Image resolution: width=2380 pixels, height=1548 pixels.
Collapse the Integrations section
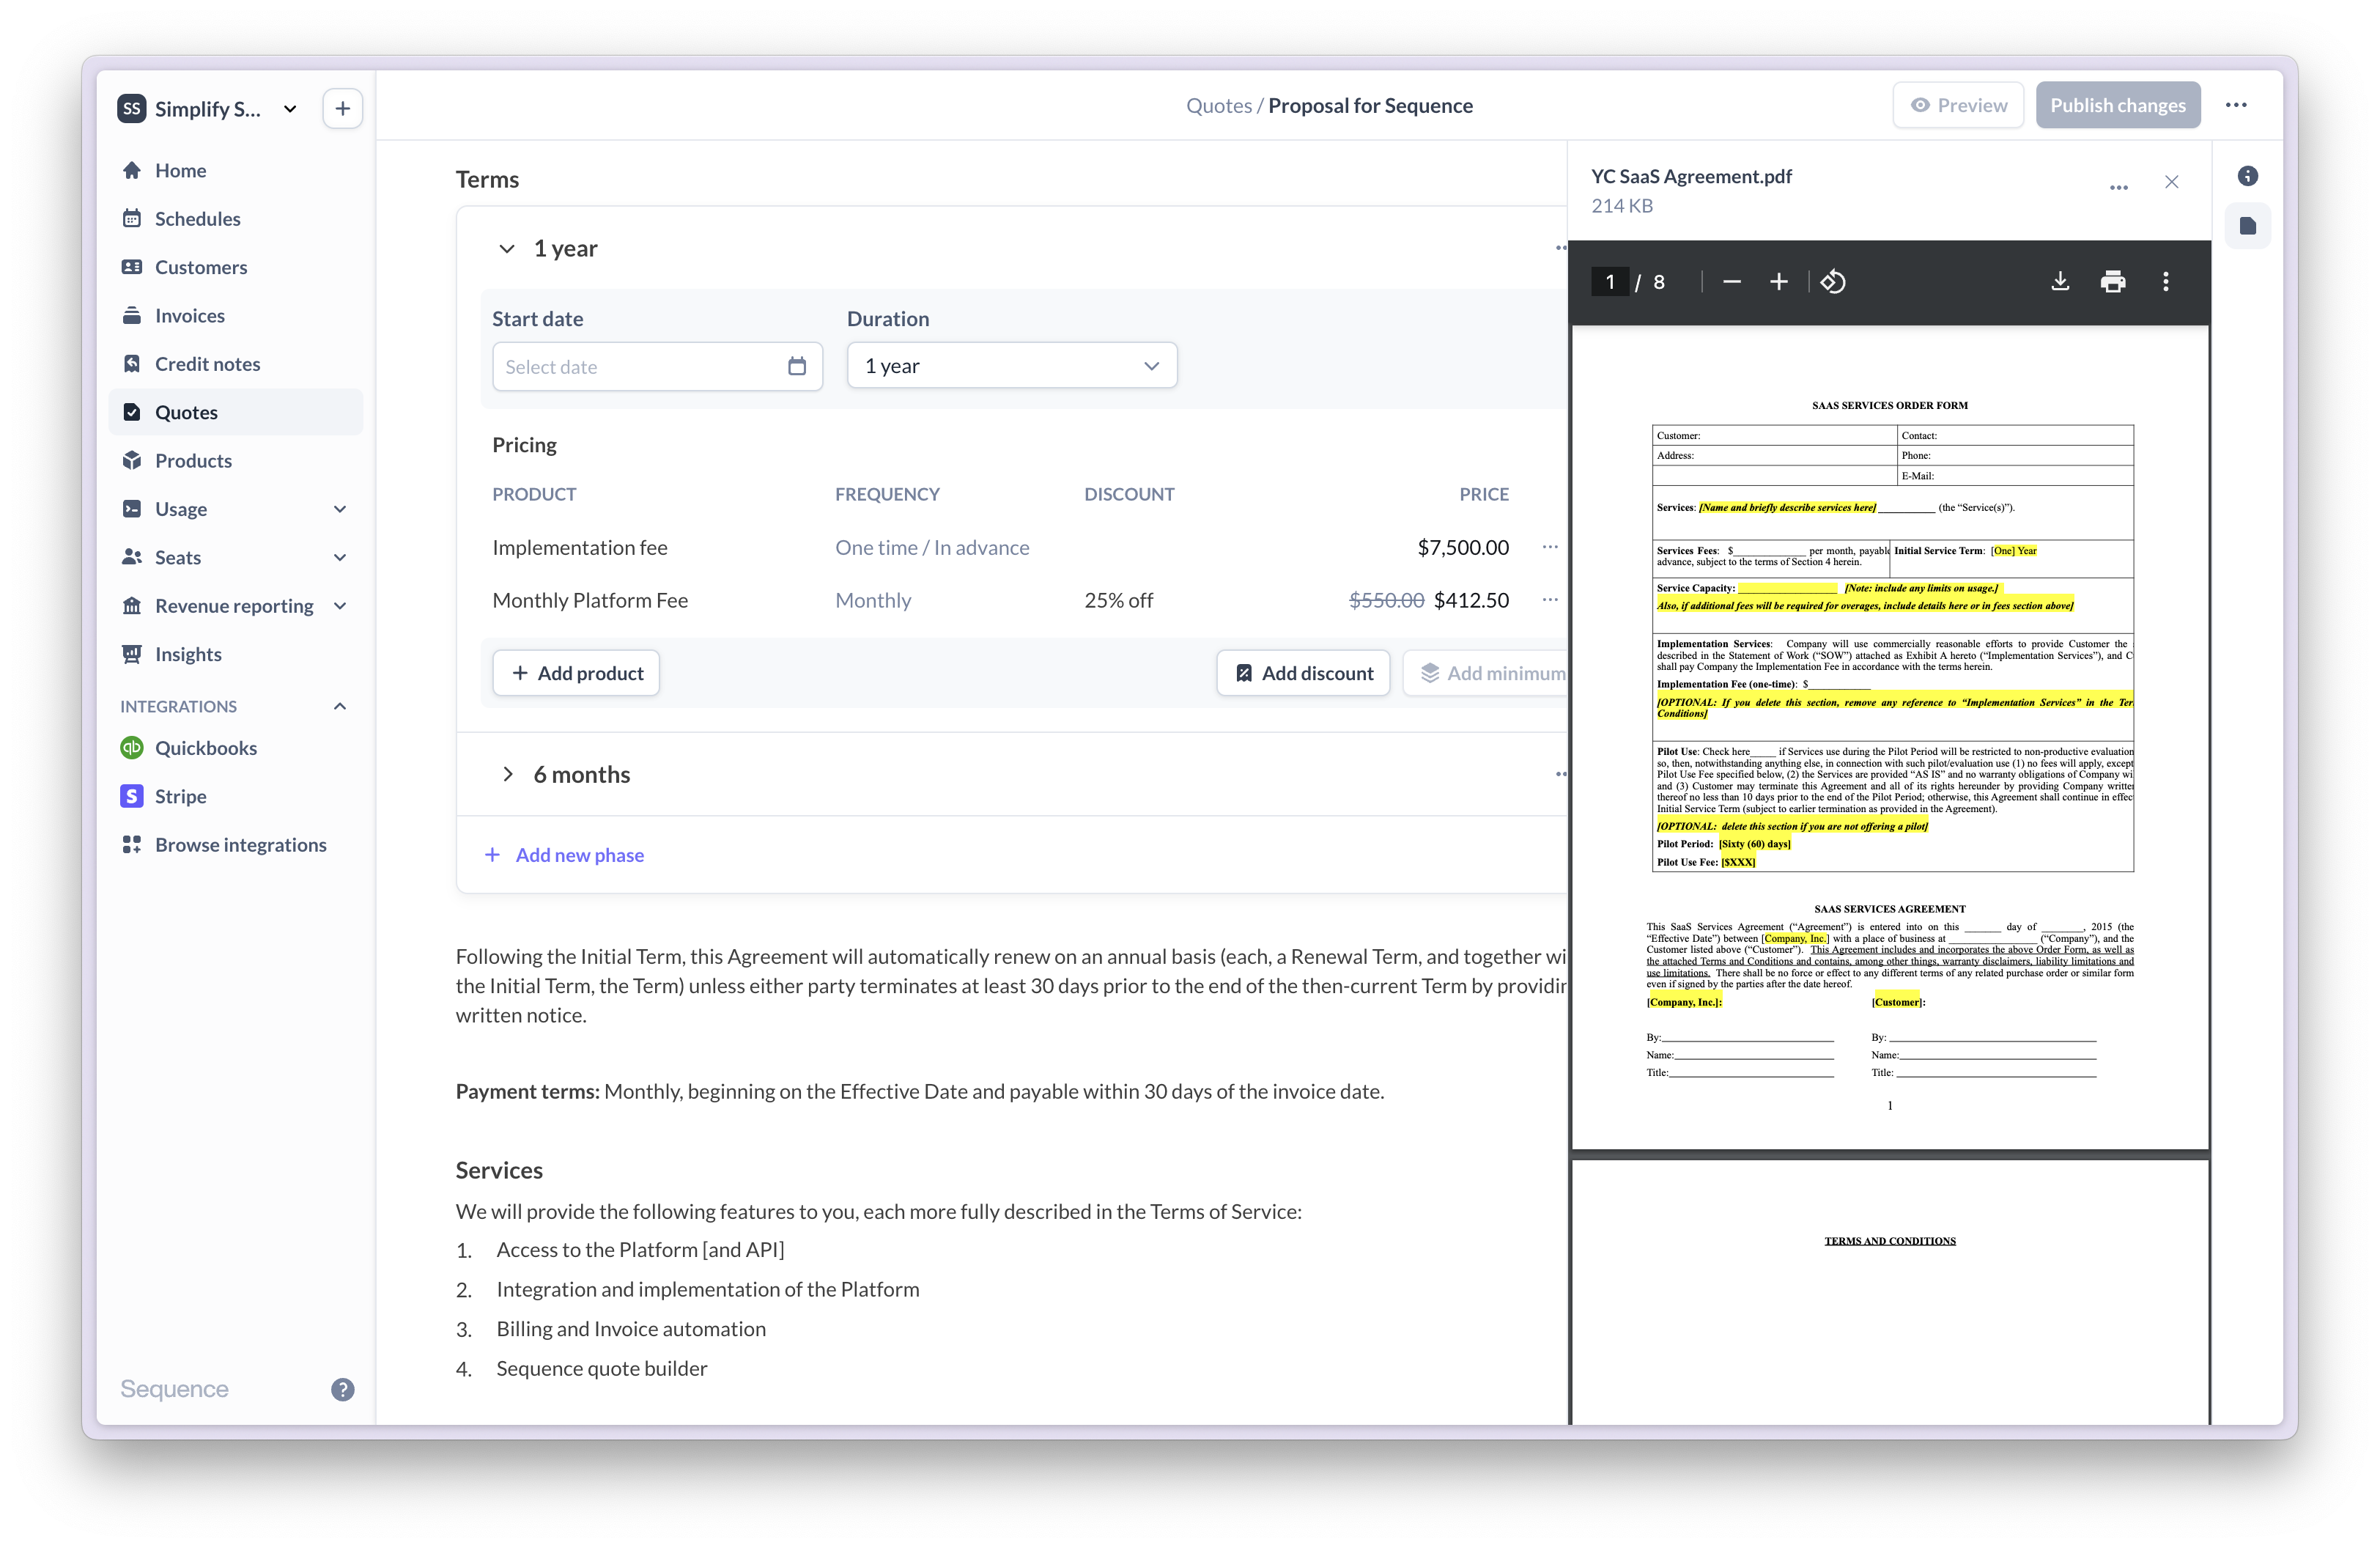coord(340,706)
